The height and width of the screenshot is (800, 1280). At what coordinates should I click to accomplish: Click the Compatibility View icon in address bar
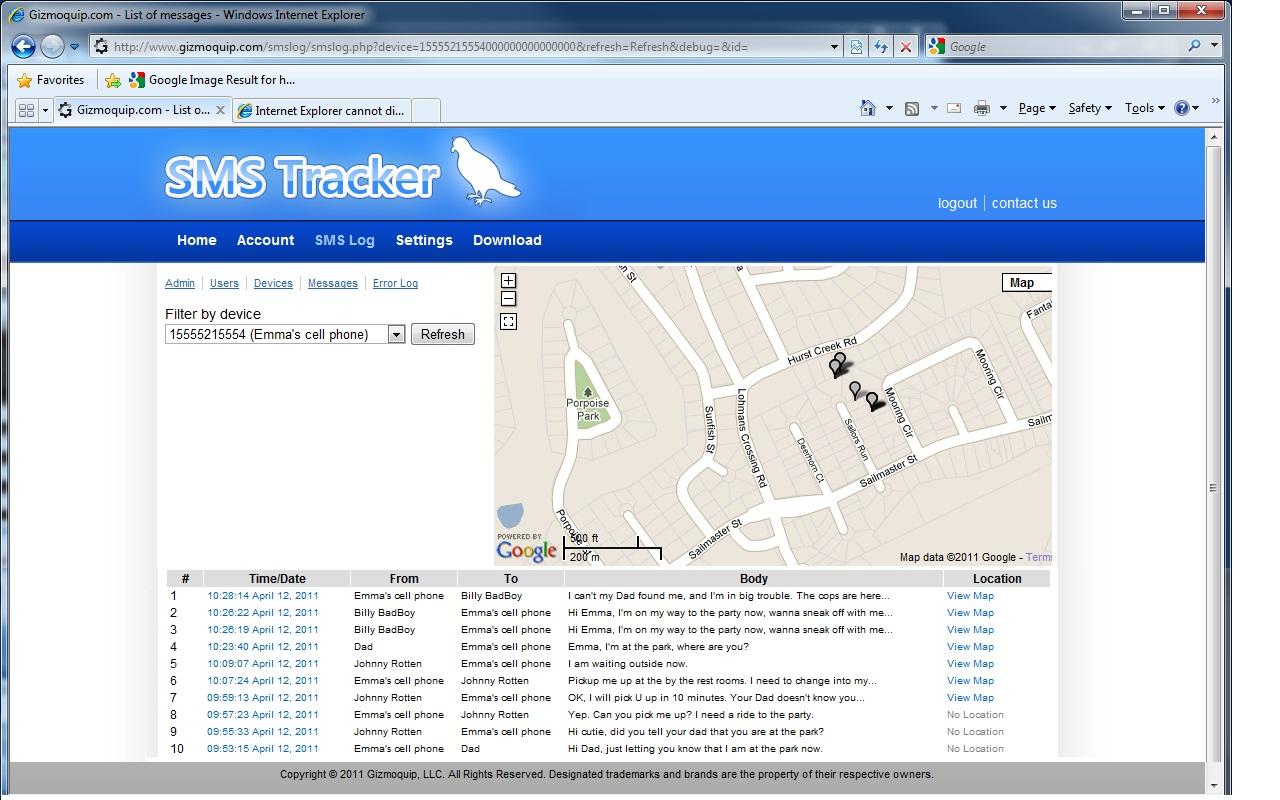click(856, 47)
